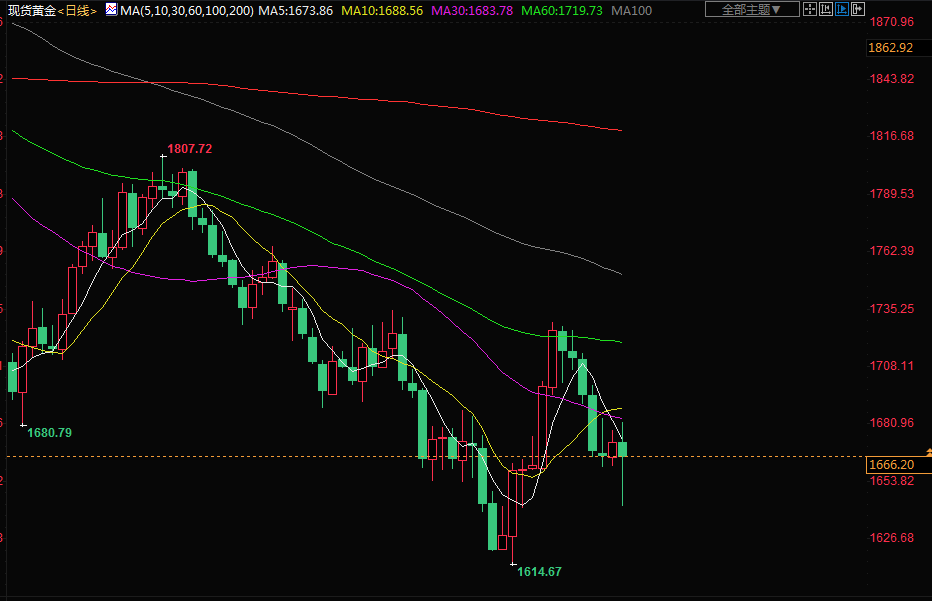Click the 1614.67 low price marker

(x=539, y=572)
